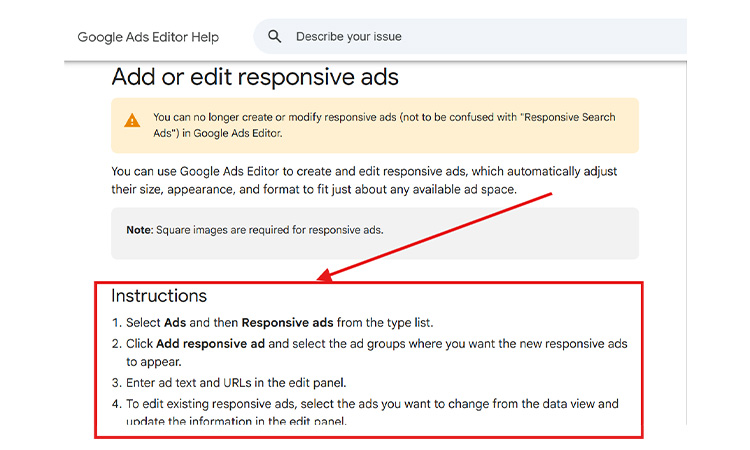
Task: Click step 1 'Select Ads and then Responsive ads'
Action: [280, 323]
